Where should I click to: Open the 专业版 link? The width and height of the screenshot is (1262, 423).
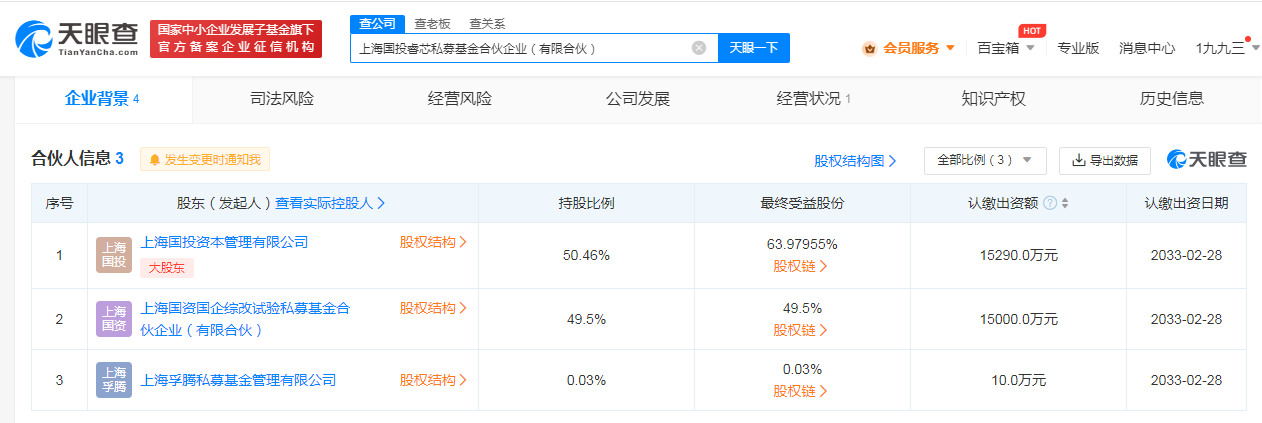(x=1078, y=48)
